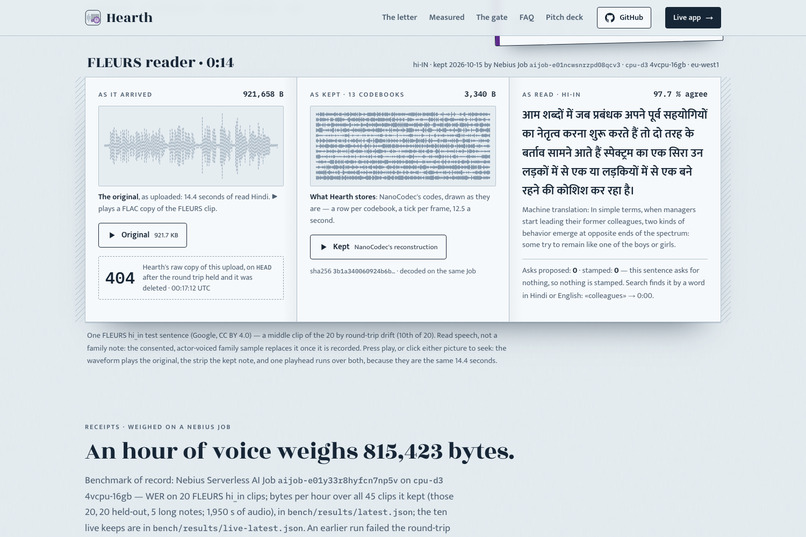Select the '921,658 B' size value
This screenshot has width=806, height=537.
(263, 94)
